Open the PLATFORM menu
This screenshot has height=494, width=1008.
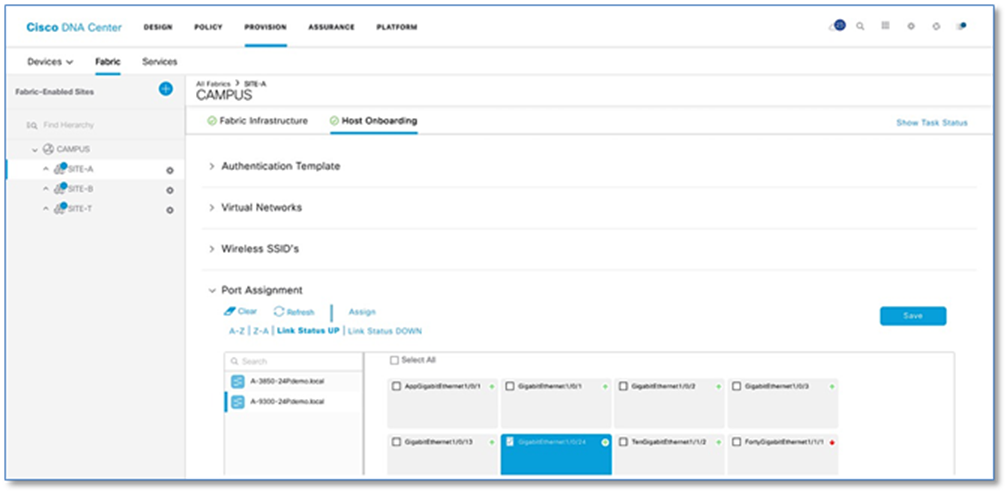(397, 27)
